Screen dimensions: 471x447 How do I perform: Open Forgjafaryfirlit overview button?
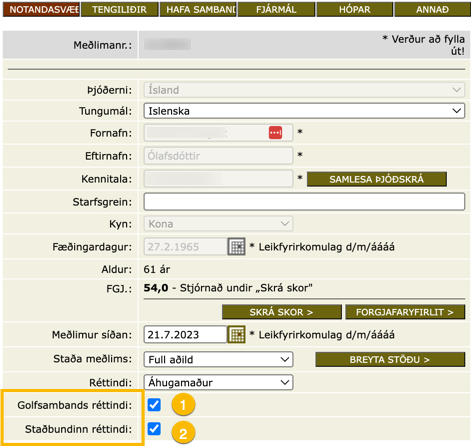pos(405,312)
